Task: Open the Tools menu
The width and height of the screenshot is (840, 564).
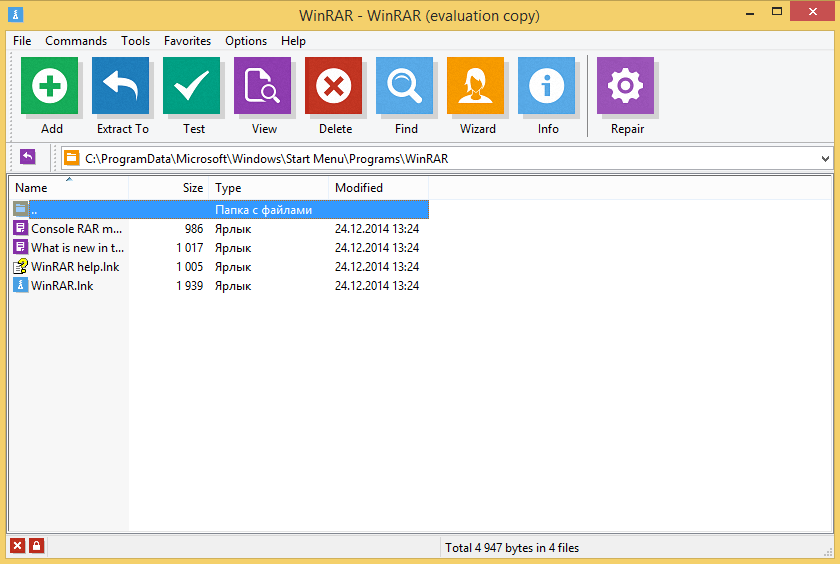Action: click(x=136, y=41)
